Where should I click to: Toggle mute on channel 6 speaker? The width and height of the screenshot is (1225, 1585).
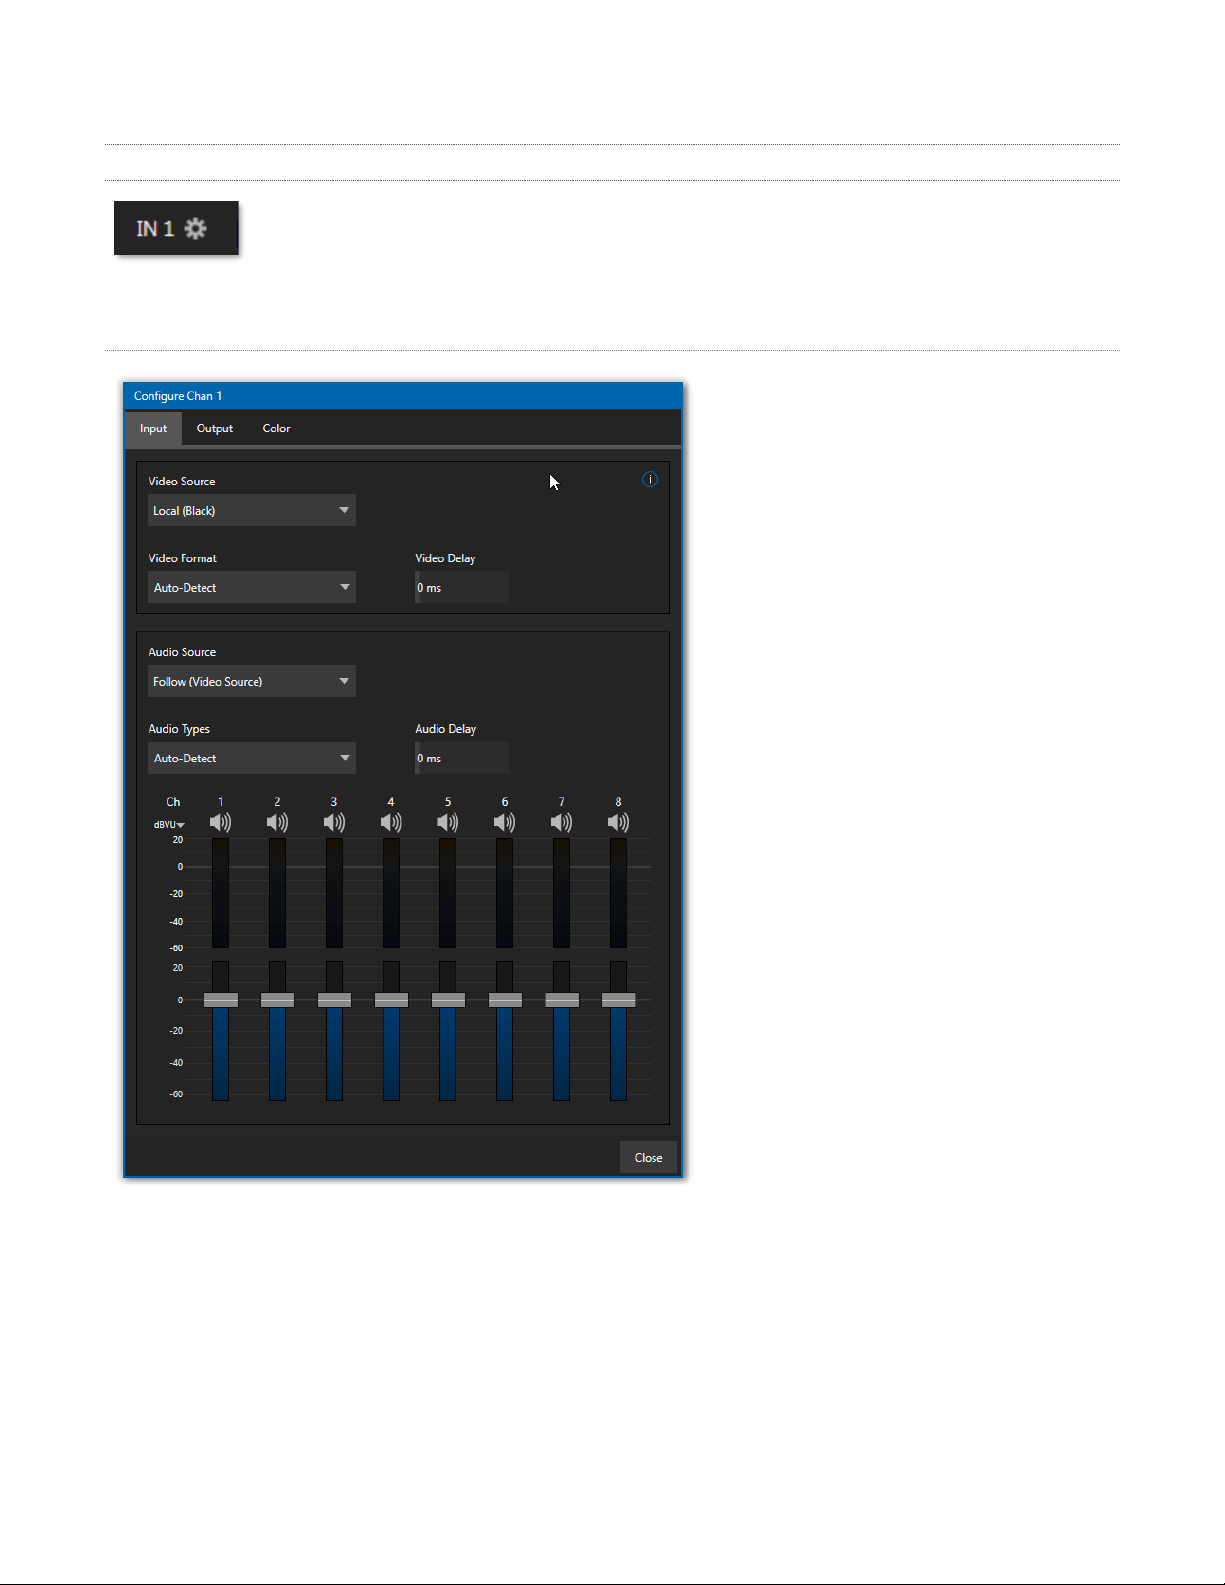click(x=505, y=822)
